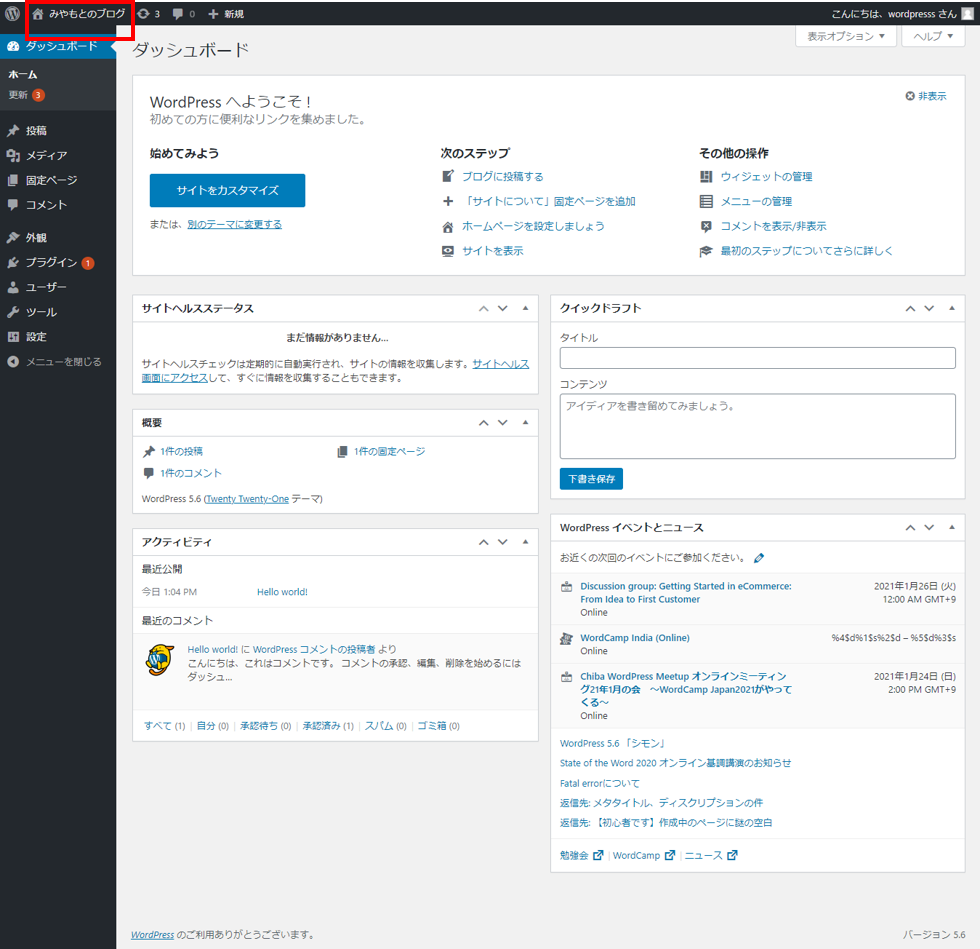Move WordPress イベントとニュース panel down arrow
Image resolution: width=980 pixels, height=949 pixels.
[929, 528]
